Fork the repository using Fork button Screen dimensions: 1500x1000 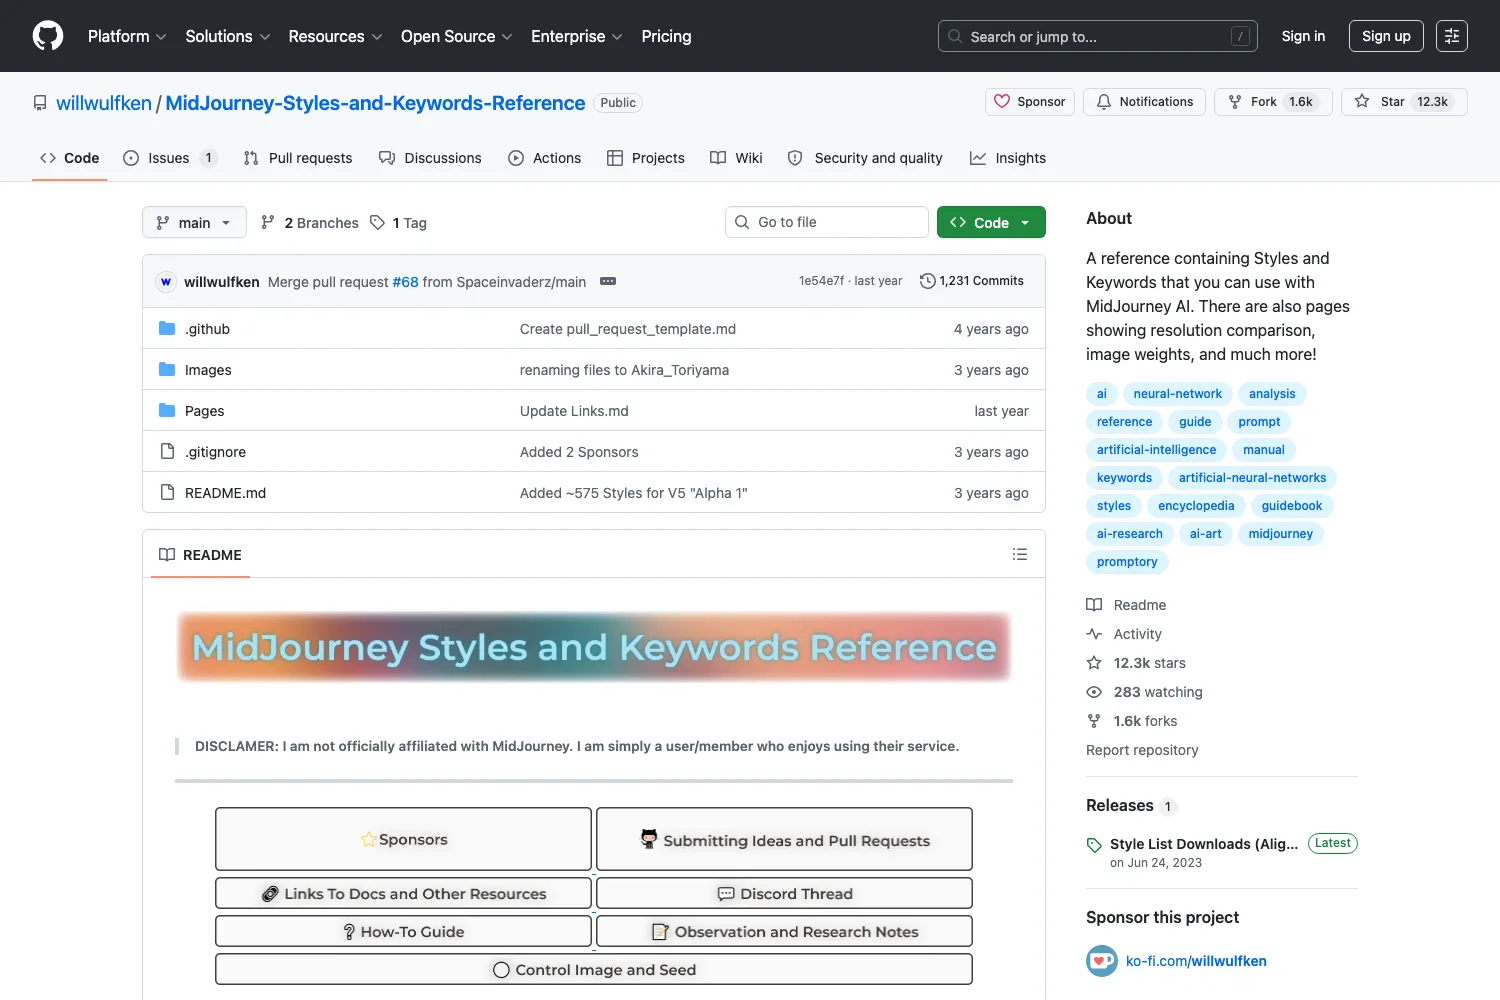1273,102
